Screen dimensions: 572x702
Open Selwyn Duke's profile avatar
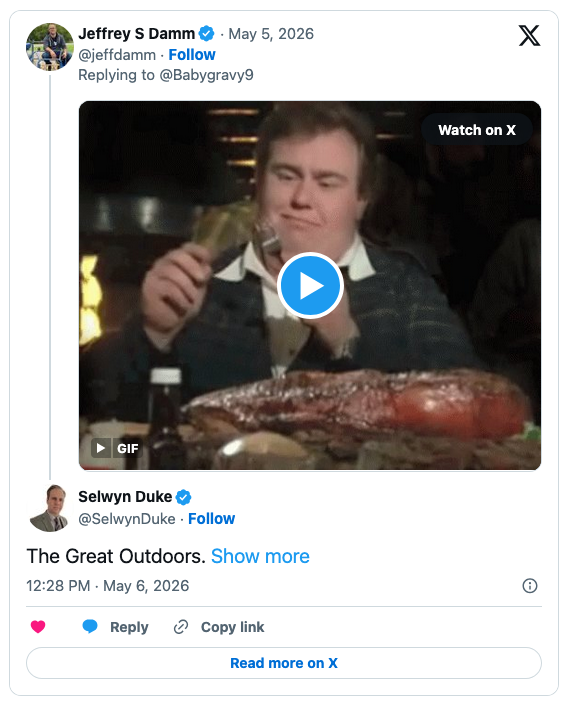point(50,508)
